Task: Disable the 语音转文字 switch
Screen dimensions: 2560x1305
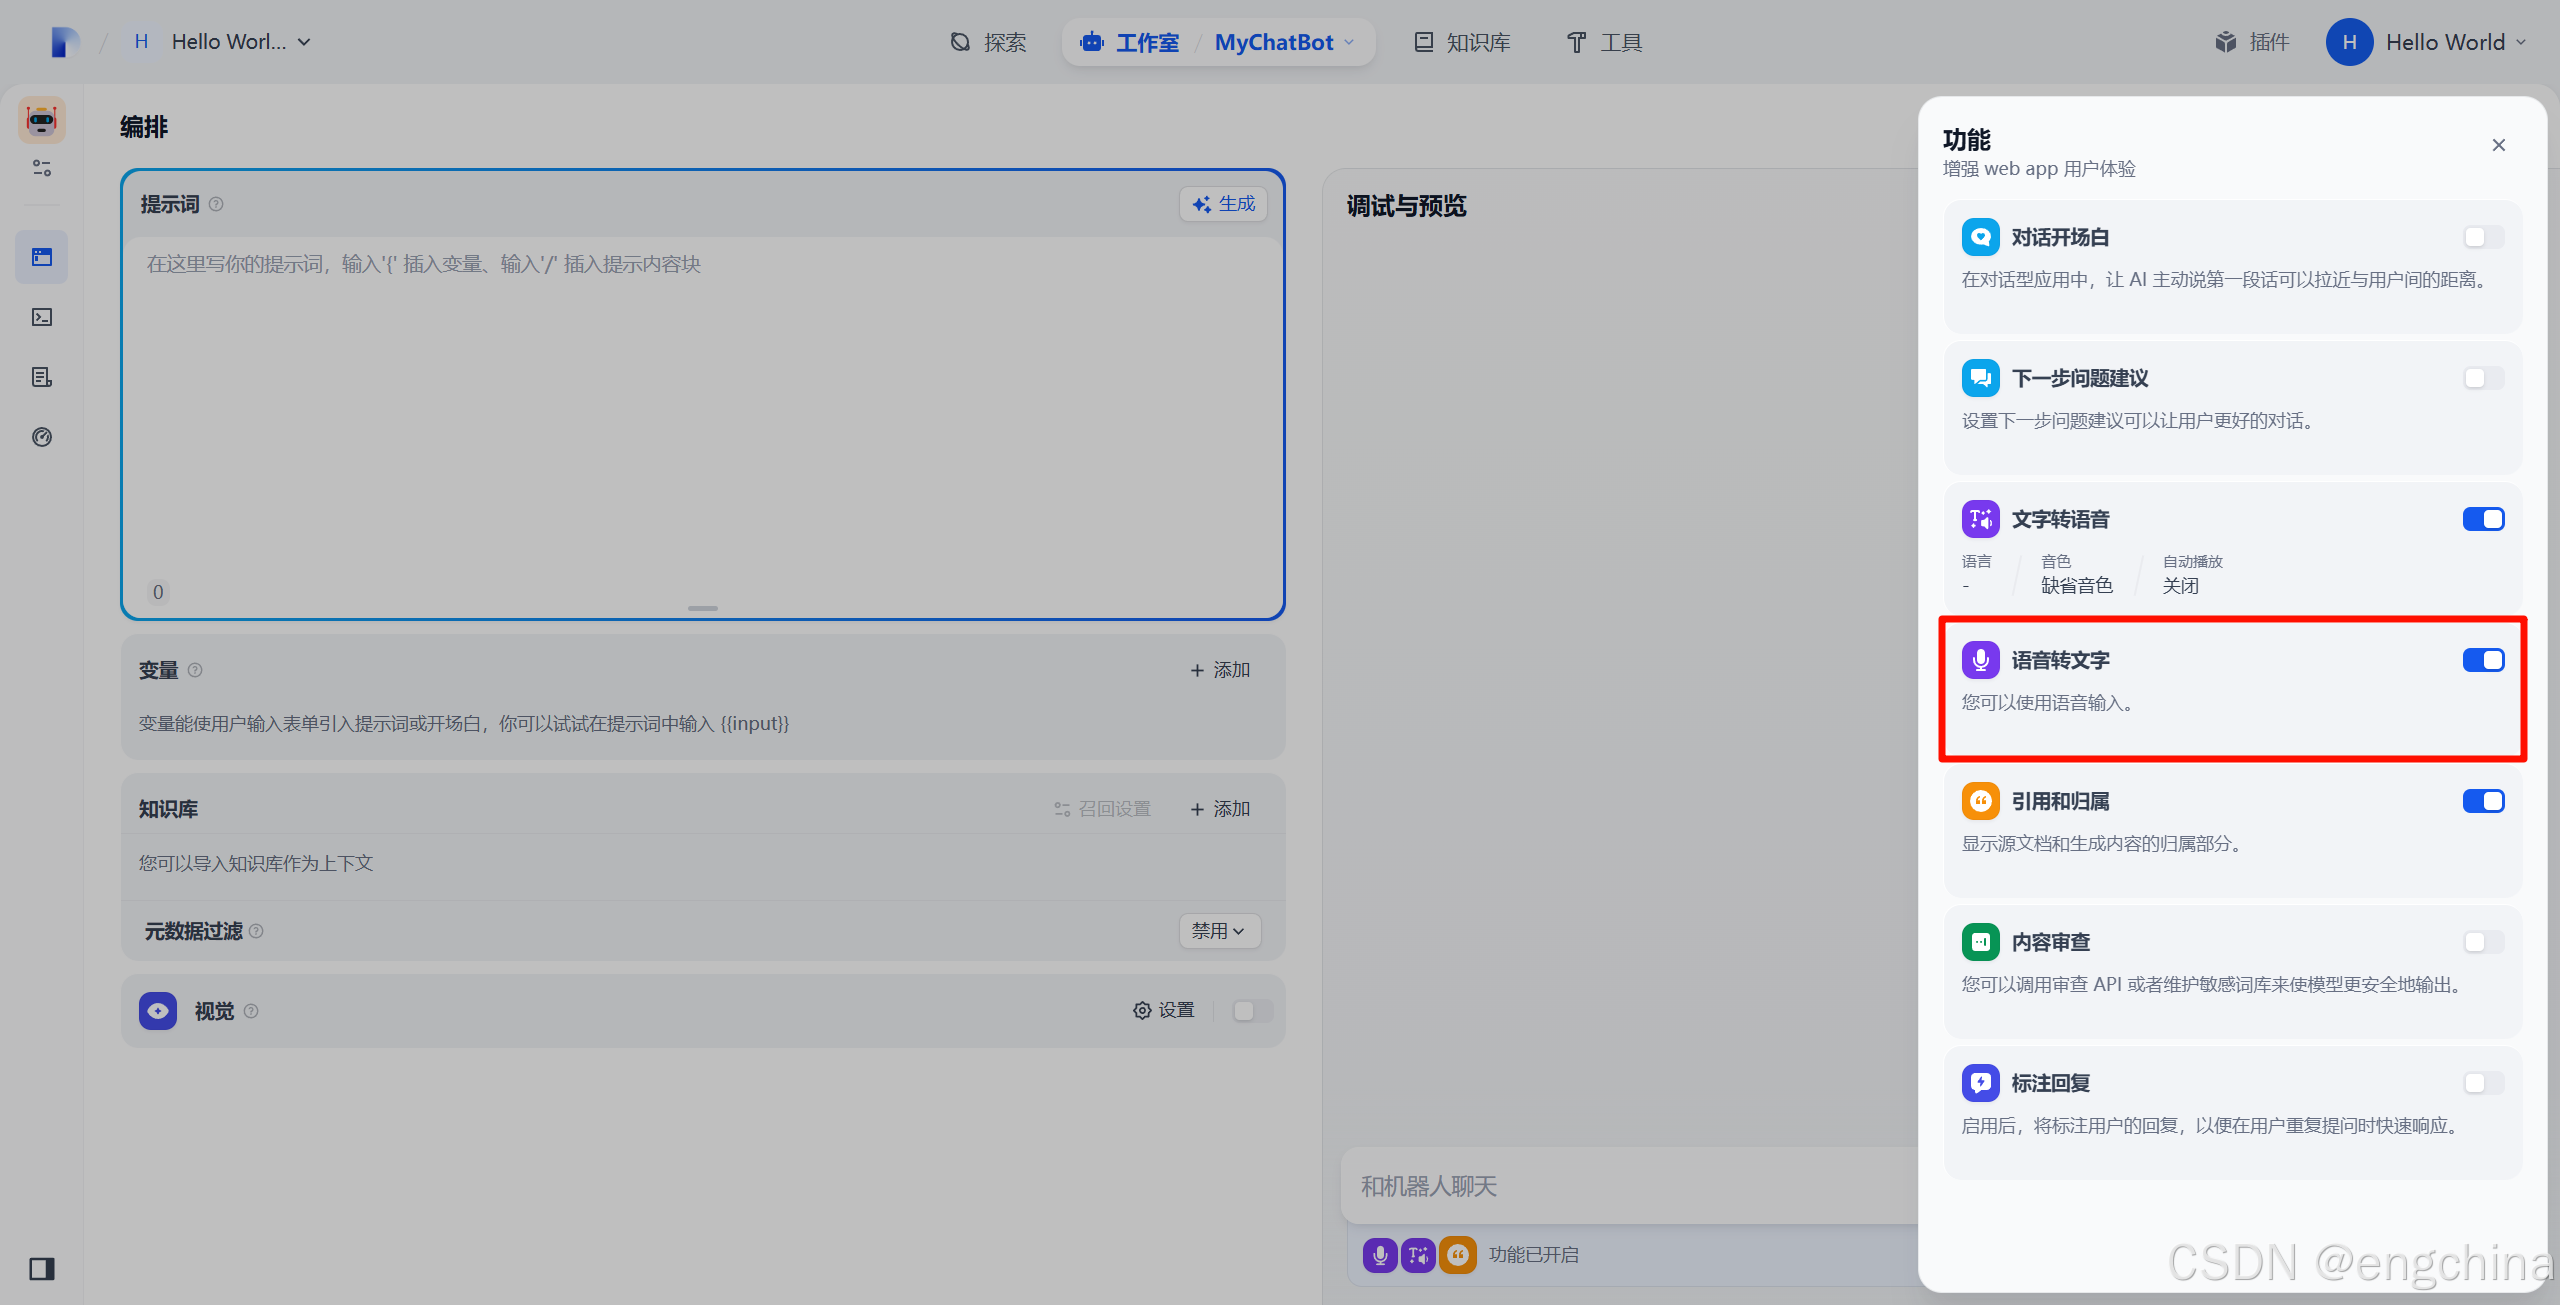Action: pyautogui.click(x=2483, y=660)
